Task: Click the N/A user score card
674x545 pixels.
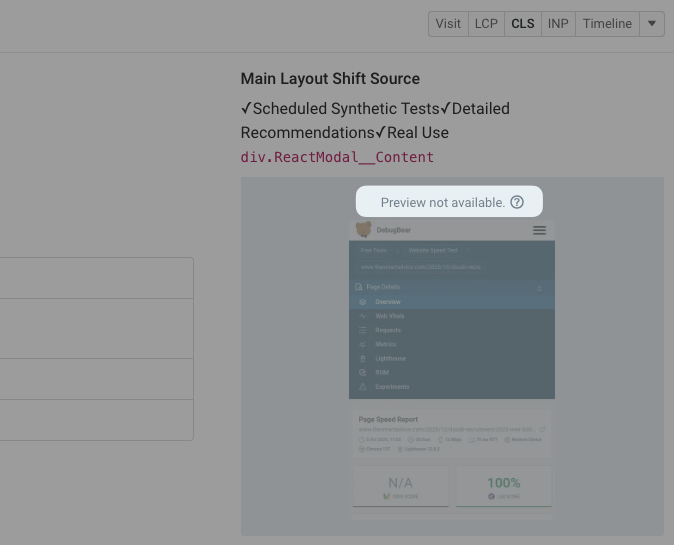Action: coord(400,487)
